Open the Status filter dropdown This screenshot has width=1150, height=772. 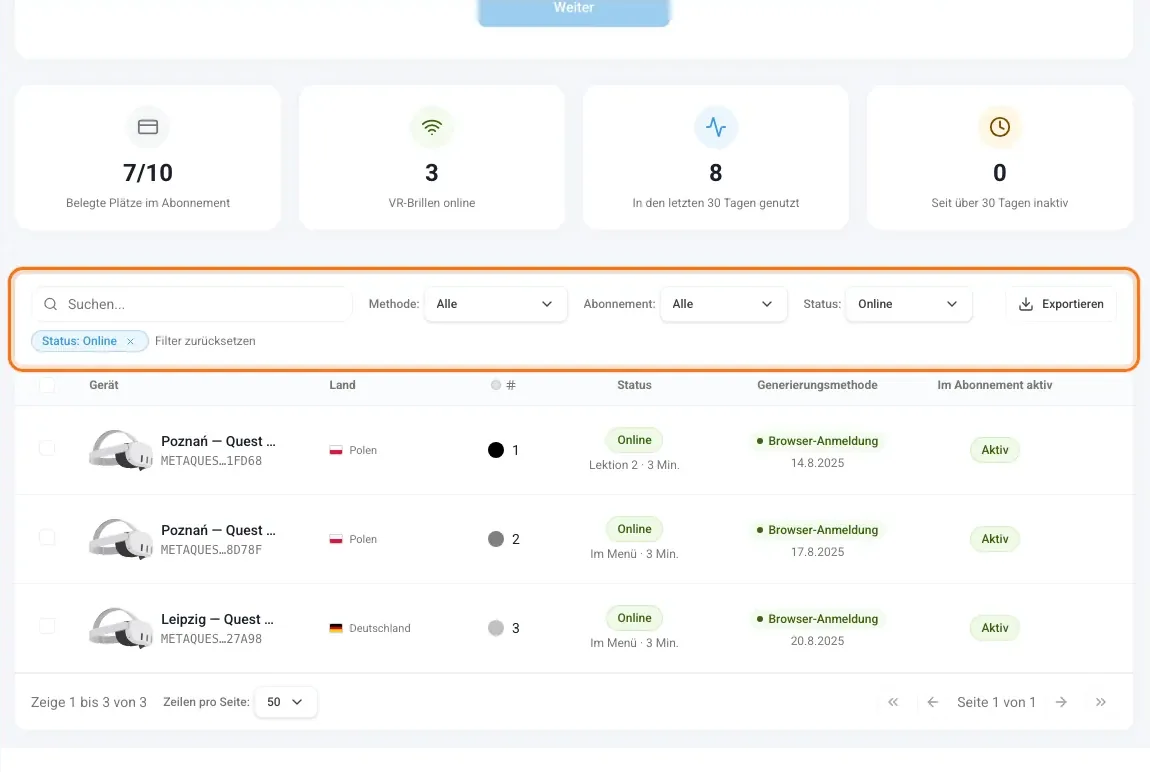click(909, 304)
